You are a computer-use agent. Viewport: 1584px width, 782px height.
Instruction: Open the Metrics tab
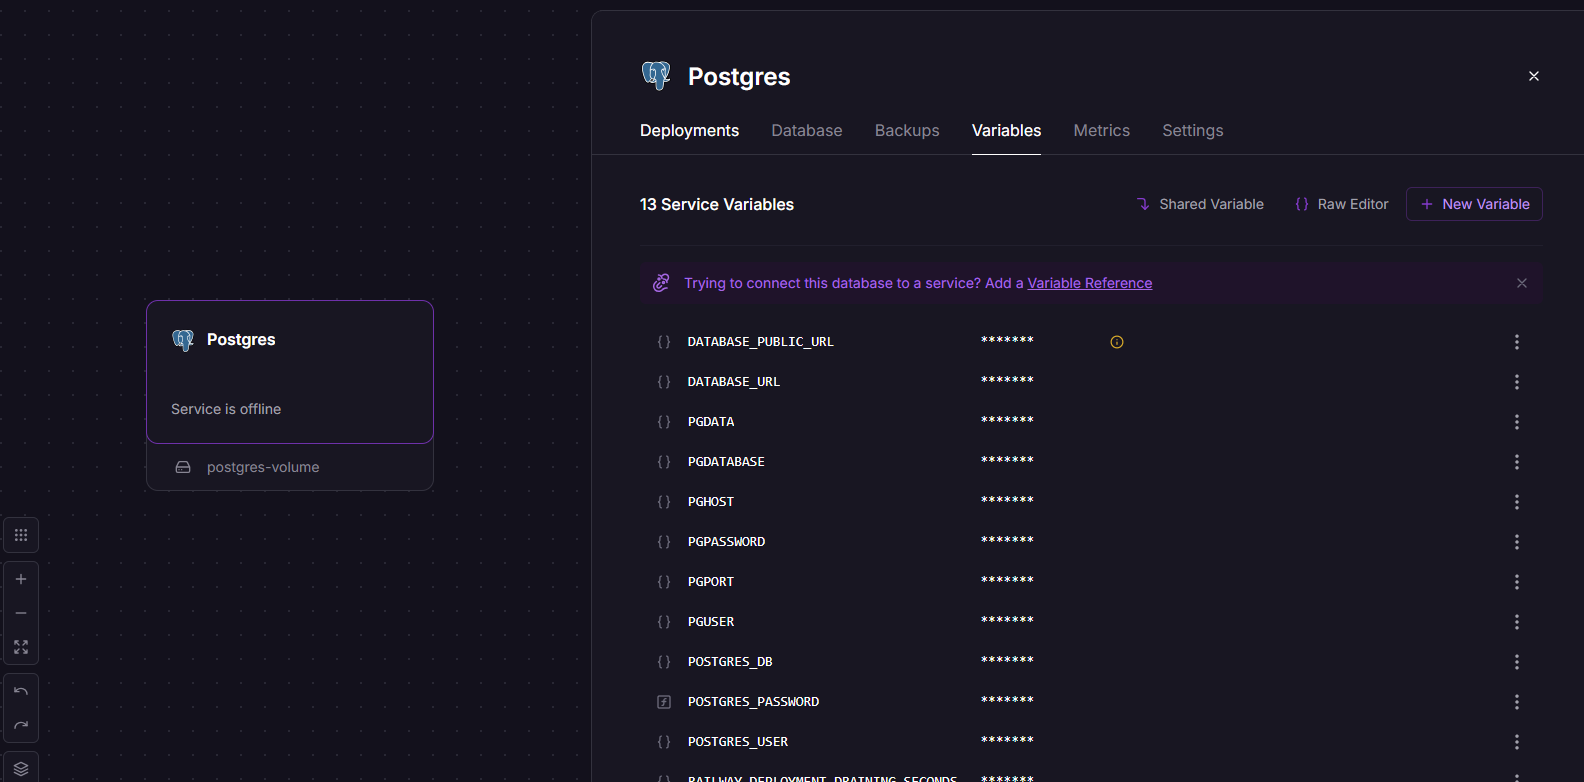pos(1101,131)
